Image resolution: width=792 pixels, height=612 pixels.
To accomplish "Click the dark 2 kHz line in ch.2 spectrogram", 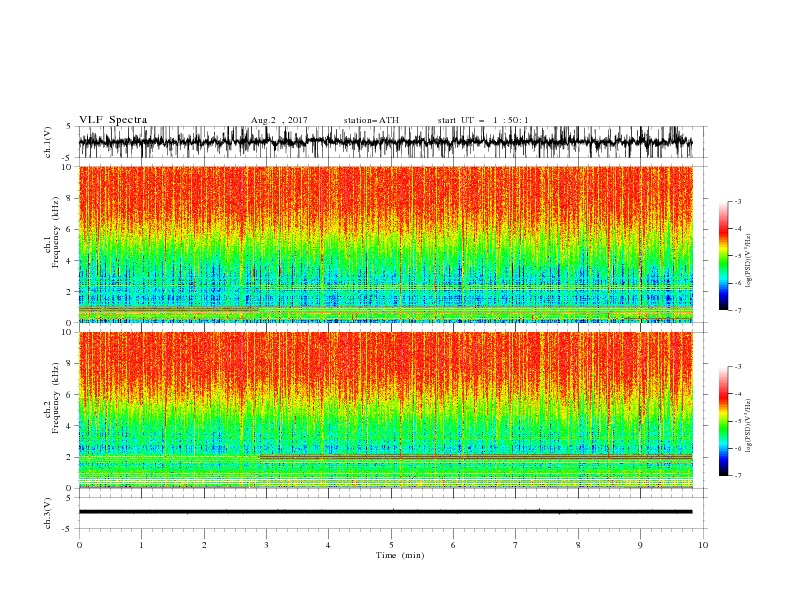I will pyautogui.click(x=476, y=457).
